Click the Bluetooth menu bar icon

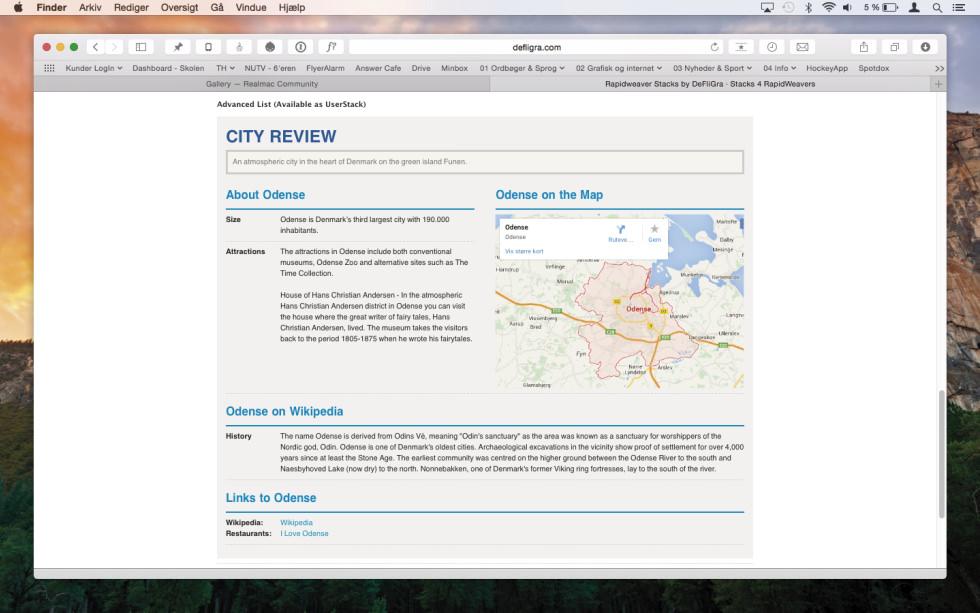(x=808, y=7)
